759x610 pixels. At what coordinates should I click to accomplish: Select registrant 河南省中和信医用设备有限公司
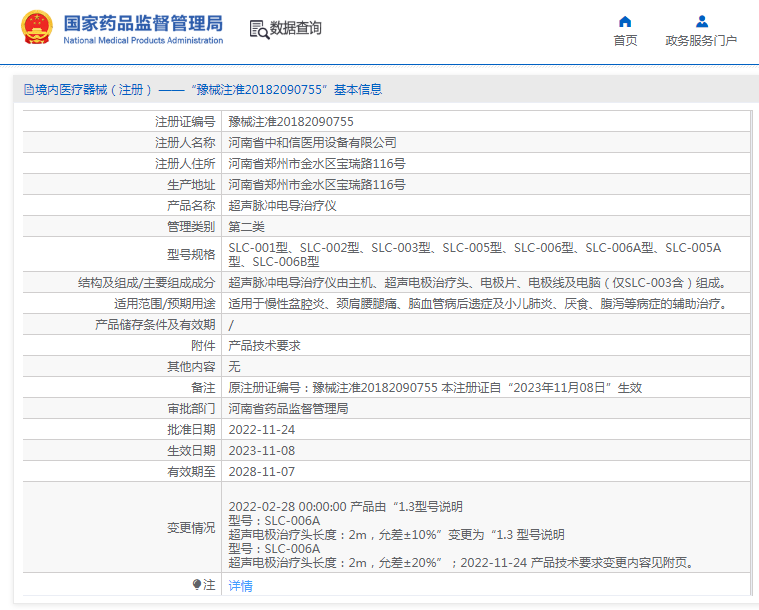312,142
